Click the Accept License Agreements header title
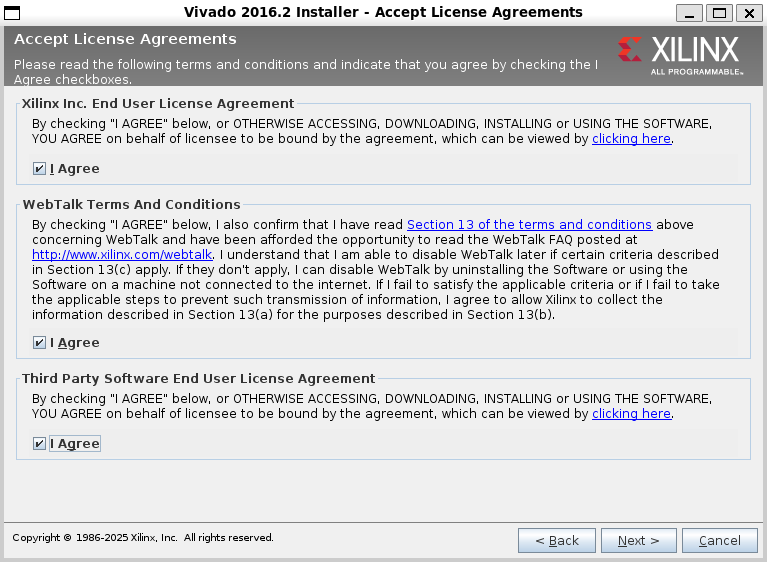This screenshot has width=767, height=562. tap(125, 40)
